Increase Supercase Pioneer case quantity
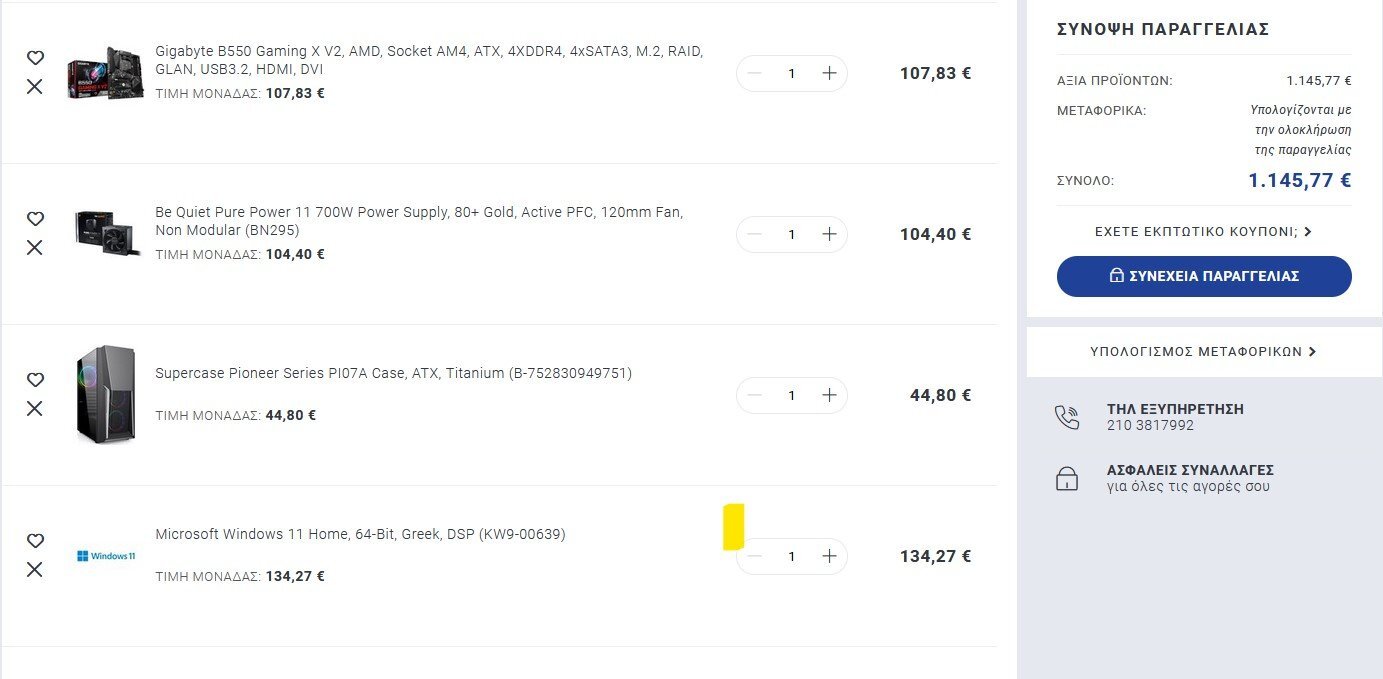 829,395
